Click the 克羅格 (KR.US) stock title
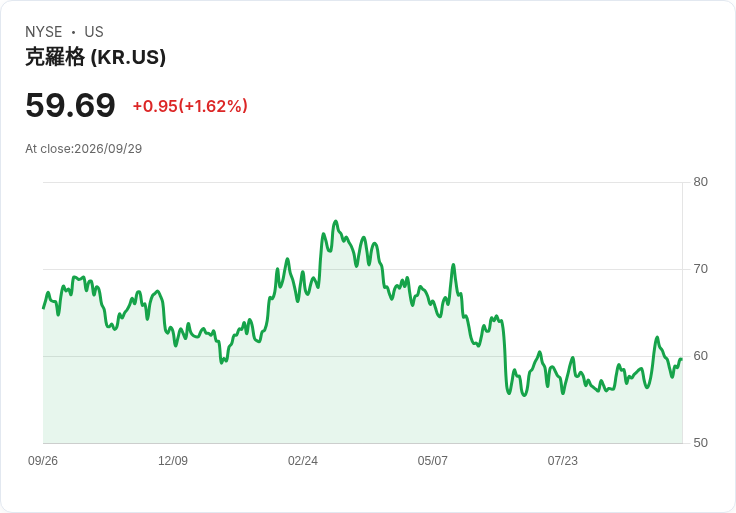 click(x=95, y=57)
